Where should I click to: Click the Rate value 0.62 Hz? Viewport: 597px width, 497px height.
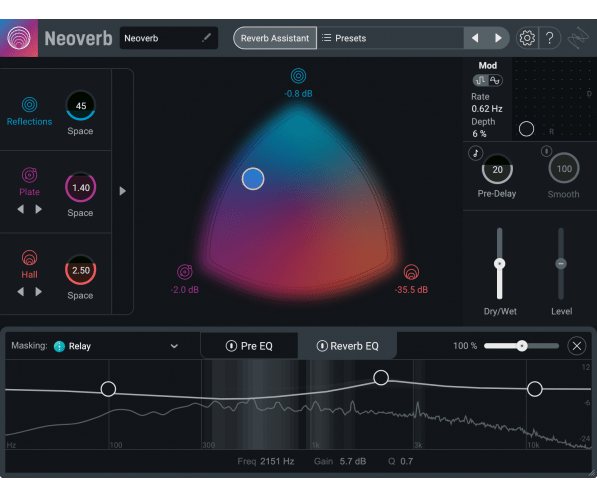coord(487,109)
